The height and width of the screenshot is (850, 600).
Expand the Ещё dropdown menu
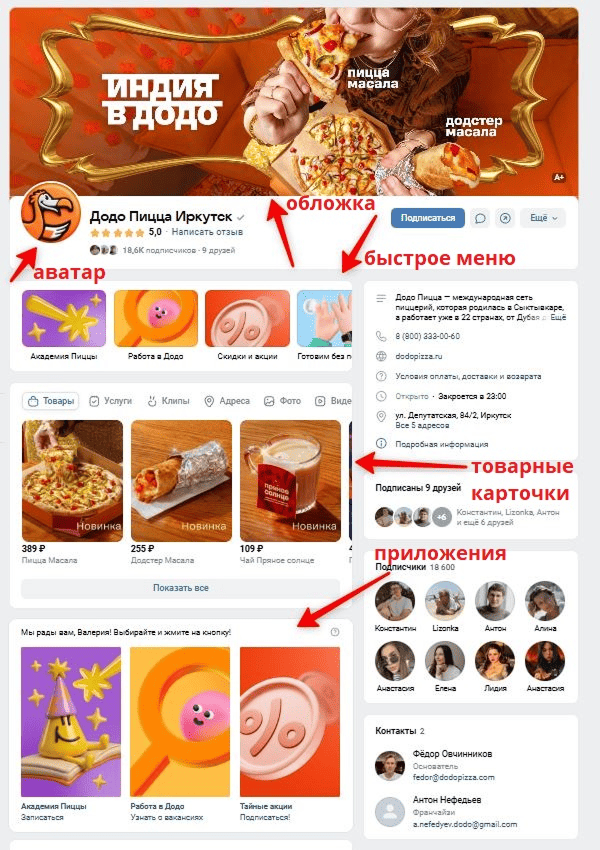pyautogui.click(x=543, y=218)
